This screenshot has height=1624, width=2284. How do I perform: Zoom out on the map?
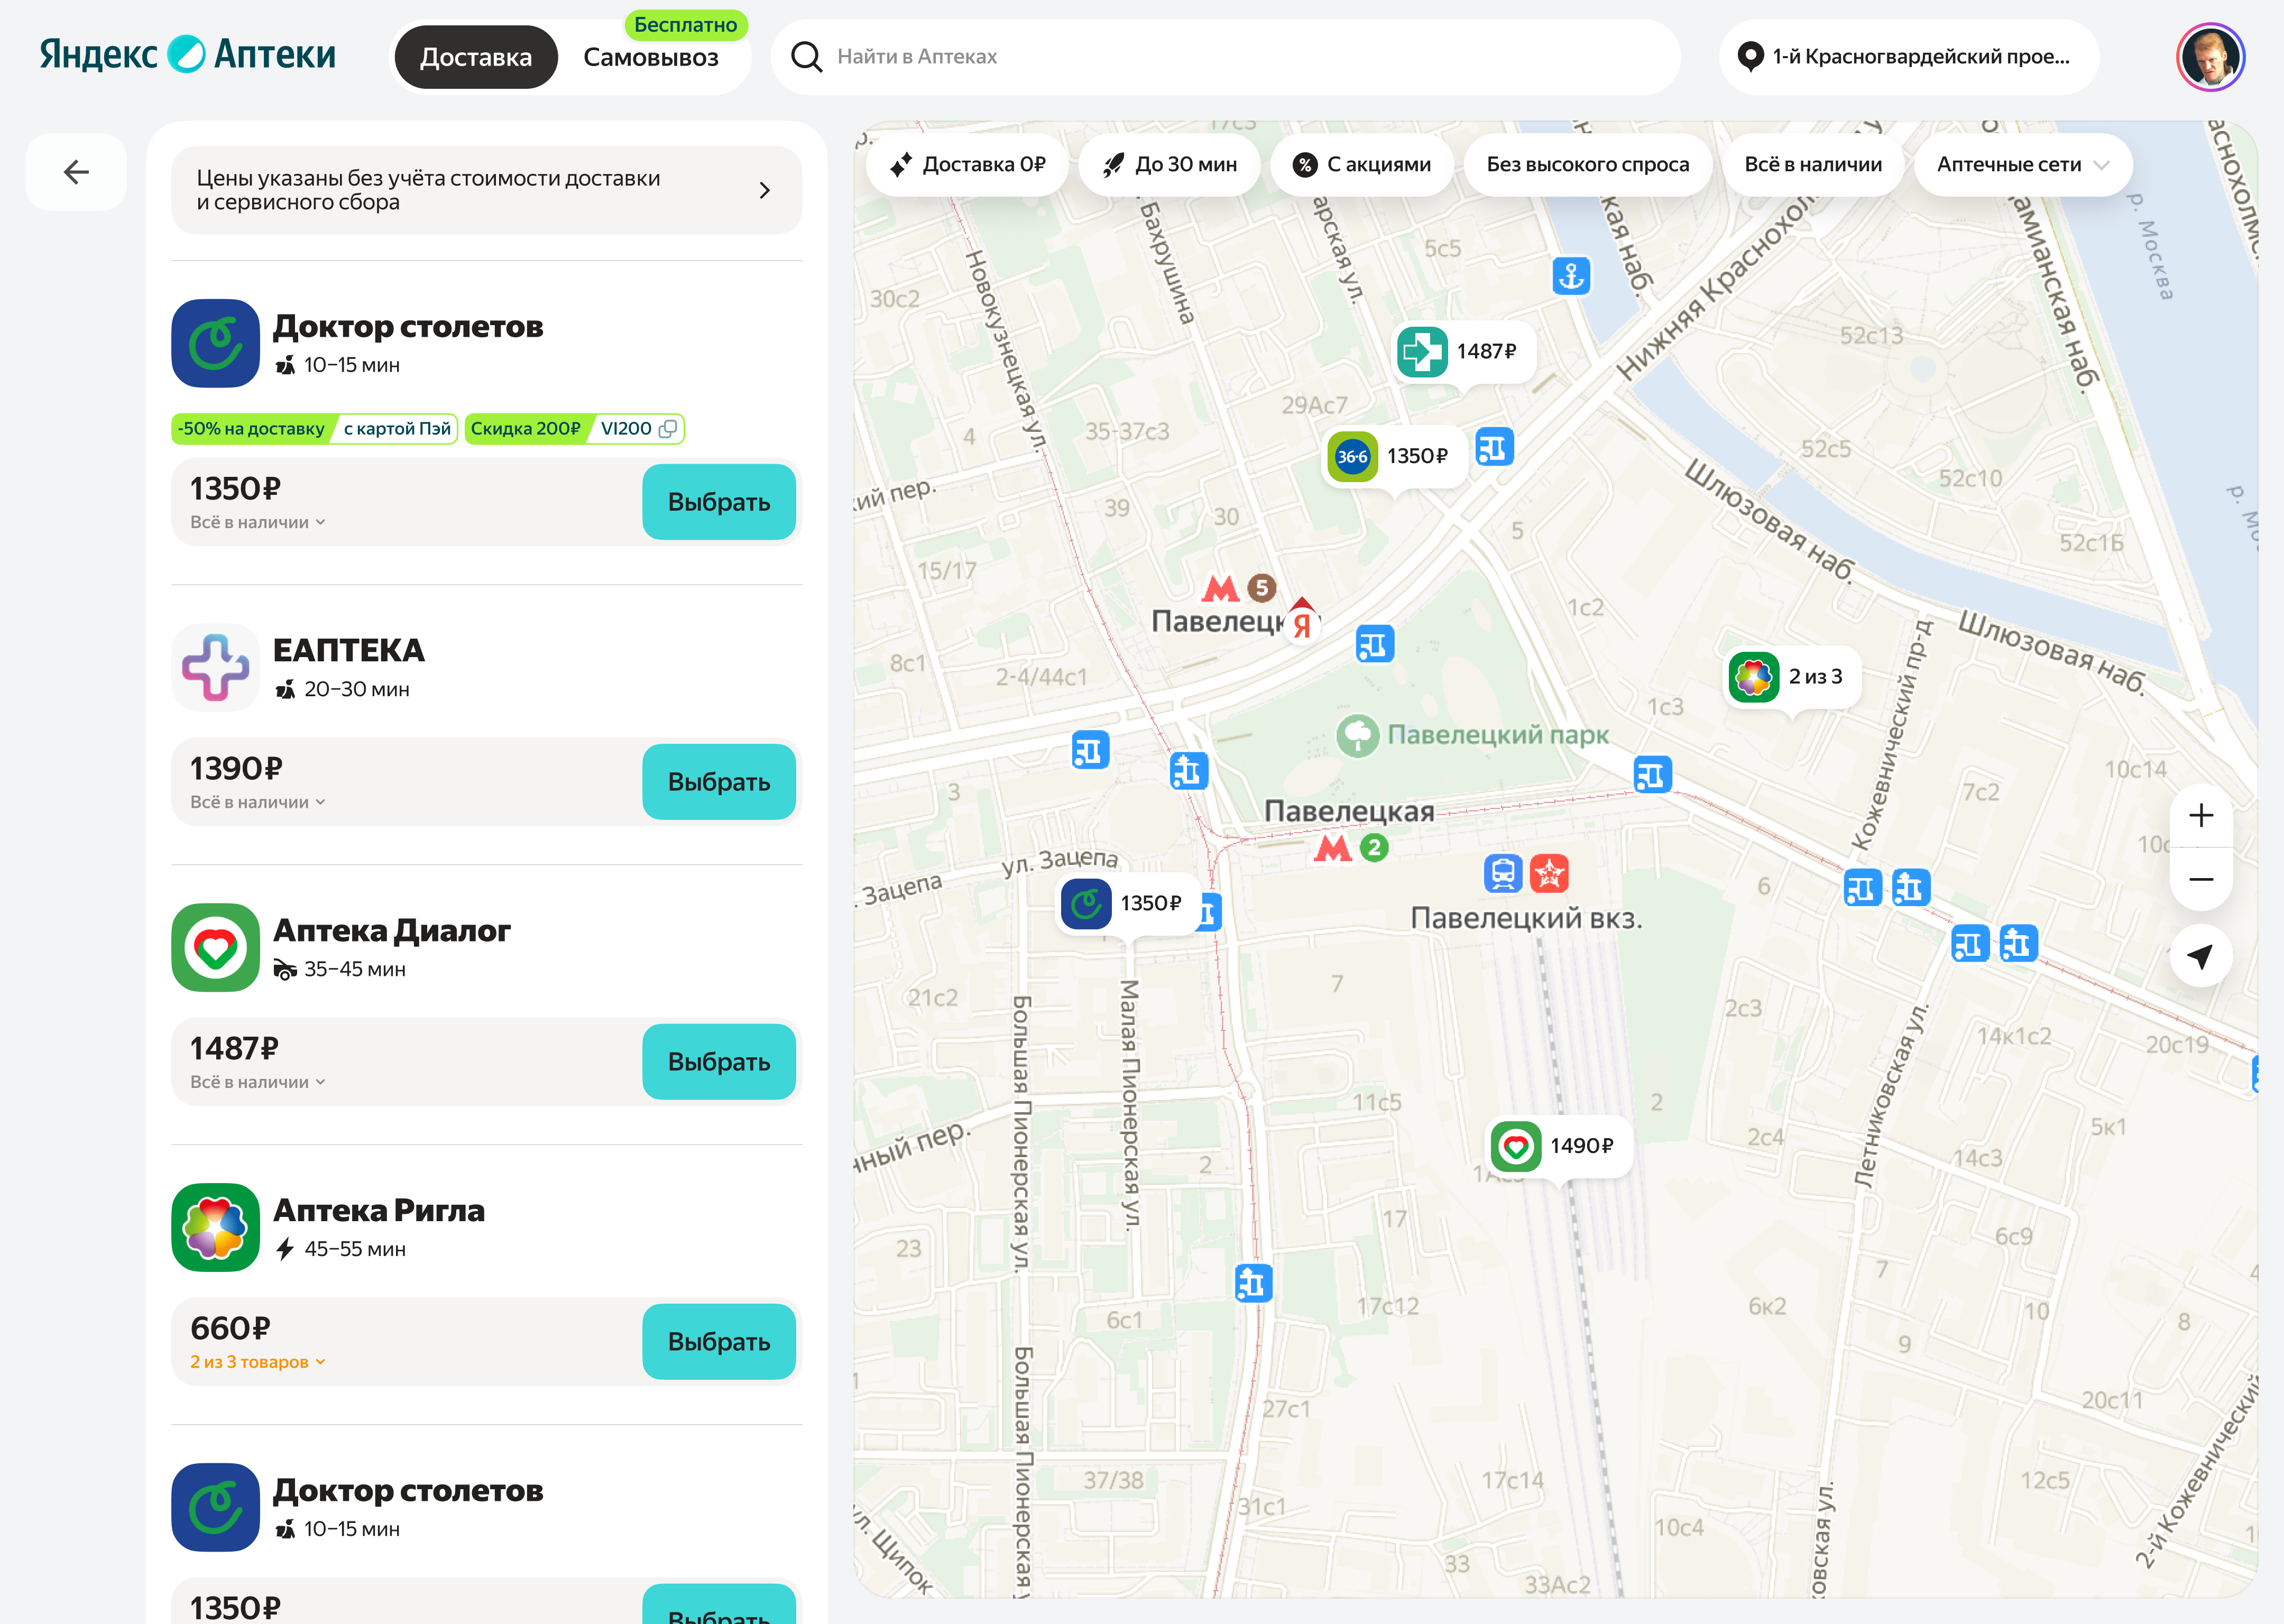coord(2200,880)
